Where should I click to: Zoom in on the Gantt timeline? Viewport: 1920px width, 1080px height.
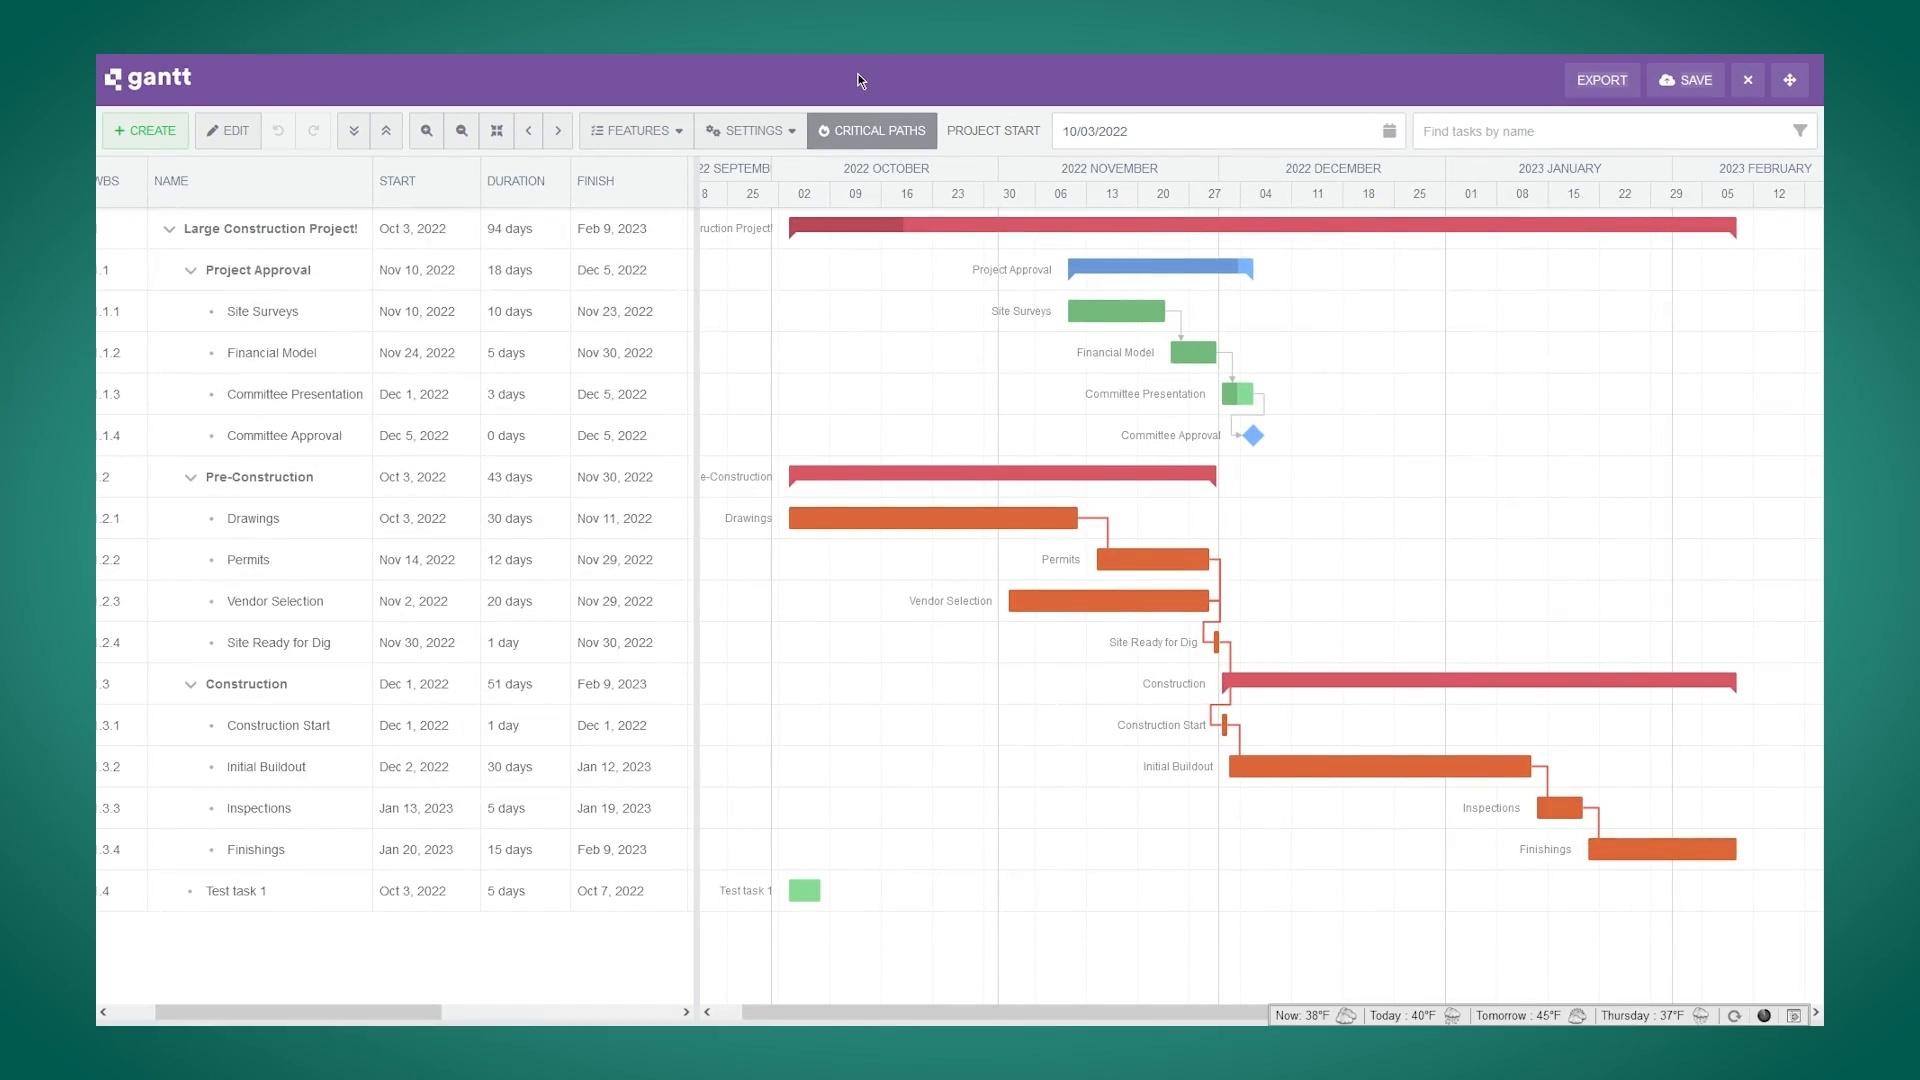coord(427,131)
